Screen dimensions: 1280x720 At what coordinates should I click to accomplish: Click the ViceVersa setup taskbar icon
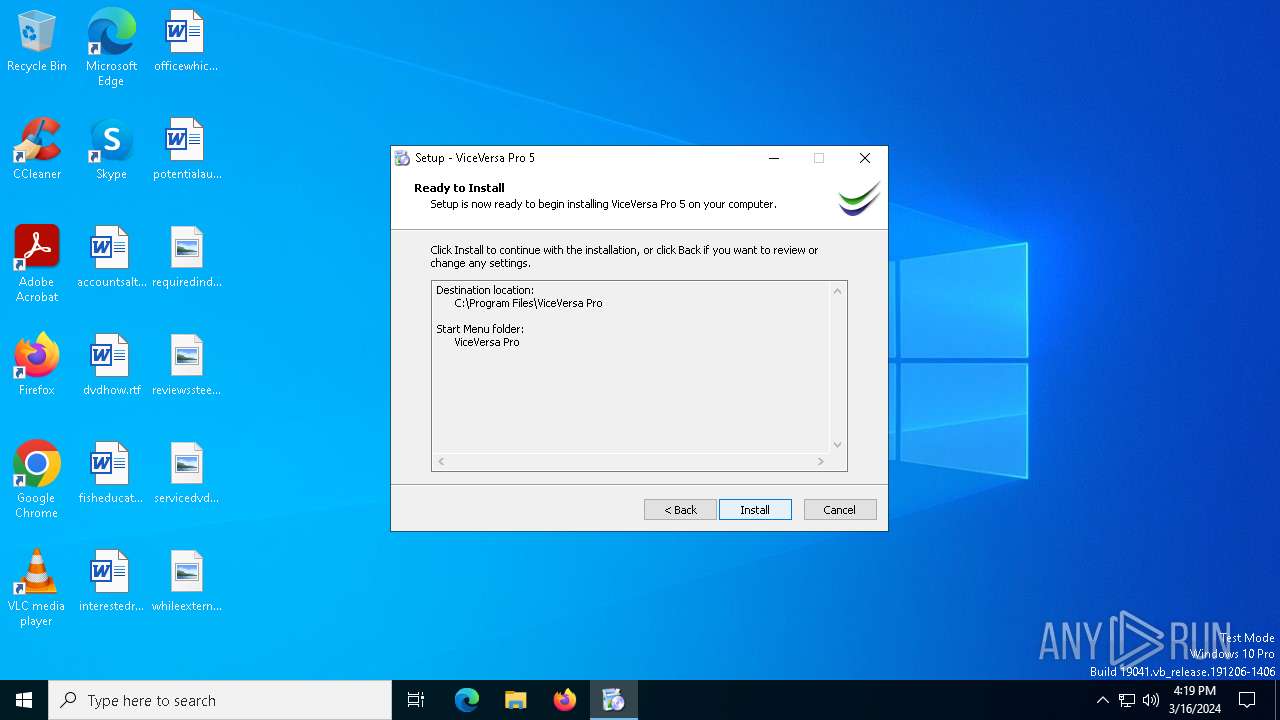pyautogui.click(x=614, y=700)
